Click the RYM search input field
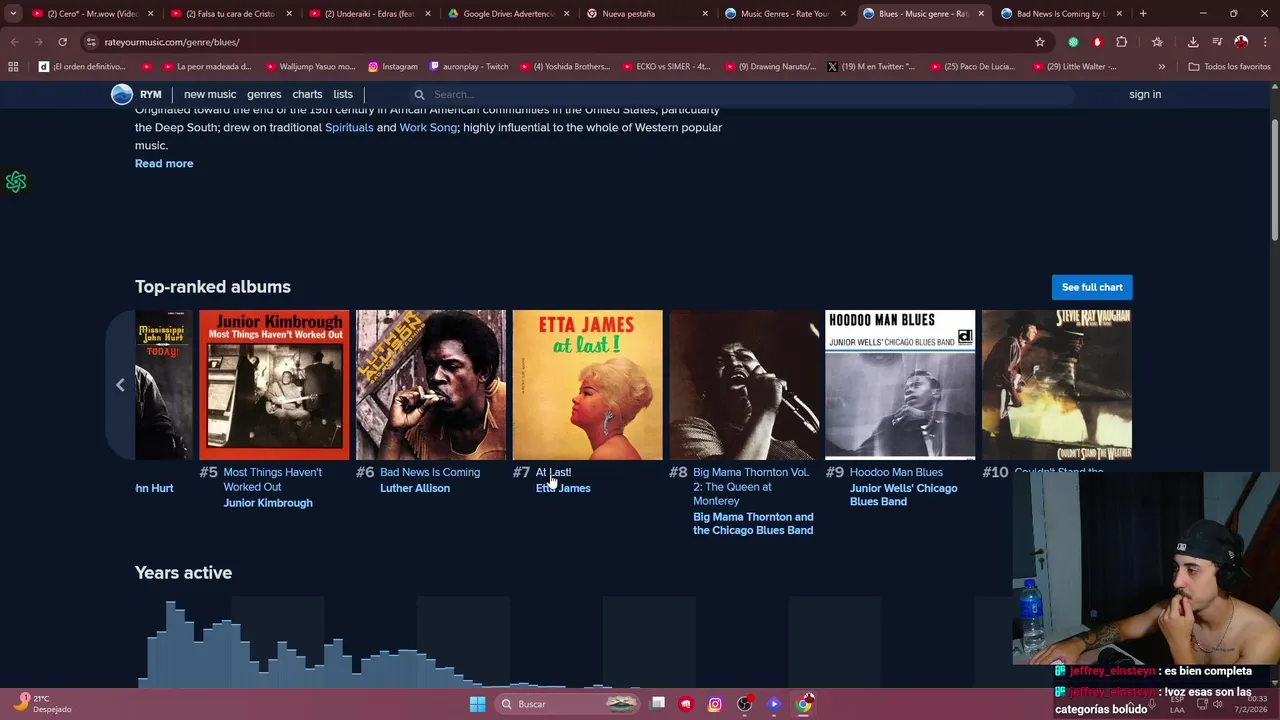1280x720 pixels. [740, 95]
